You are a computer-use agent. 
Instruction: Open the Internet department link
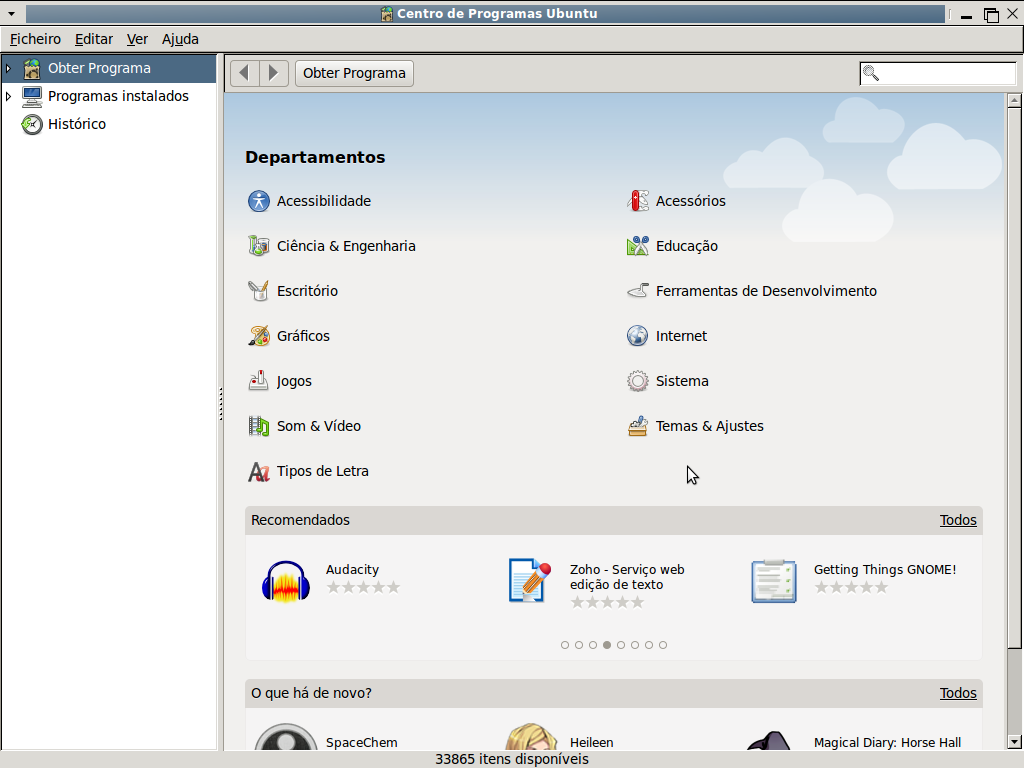(x=681, y=336)
